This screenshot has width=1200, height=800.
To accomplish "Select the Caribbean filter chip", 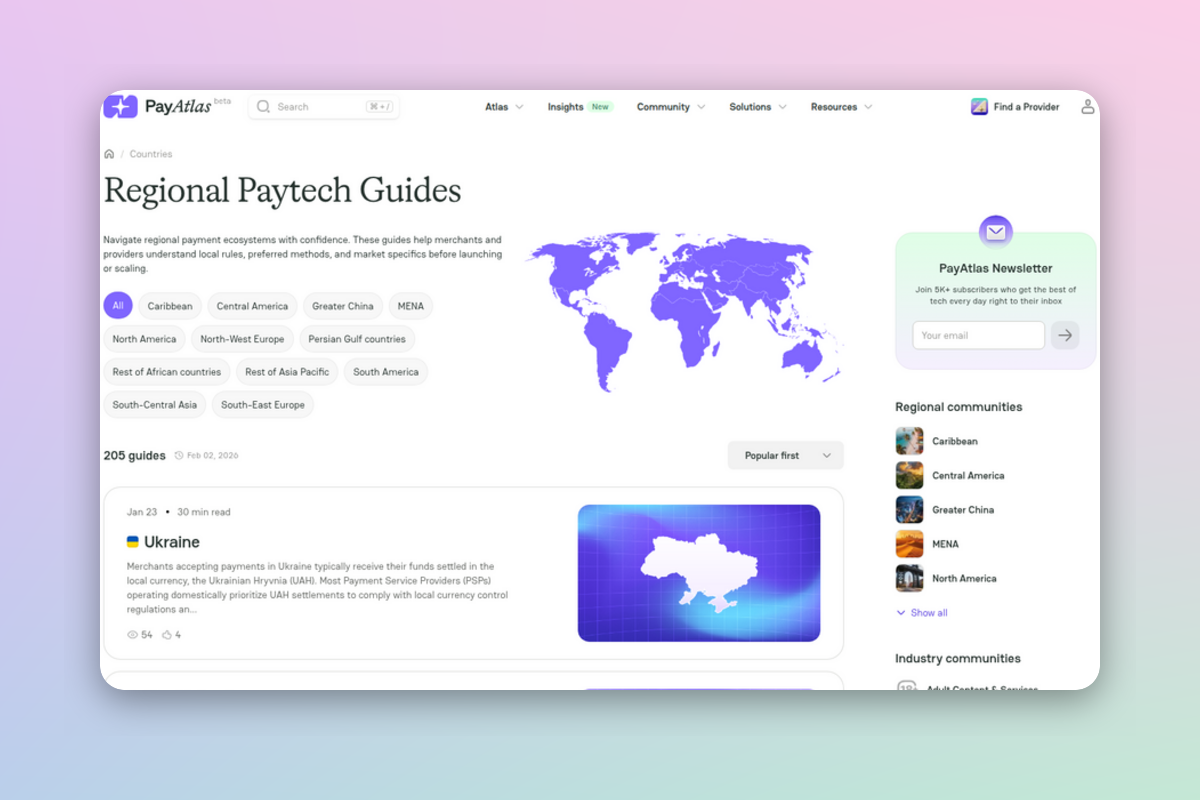I will tap(170, 306).
